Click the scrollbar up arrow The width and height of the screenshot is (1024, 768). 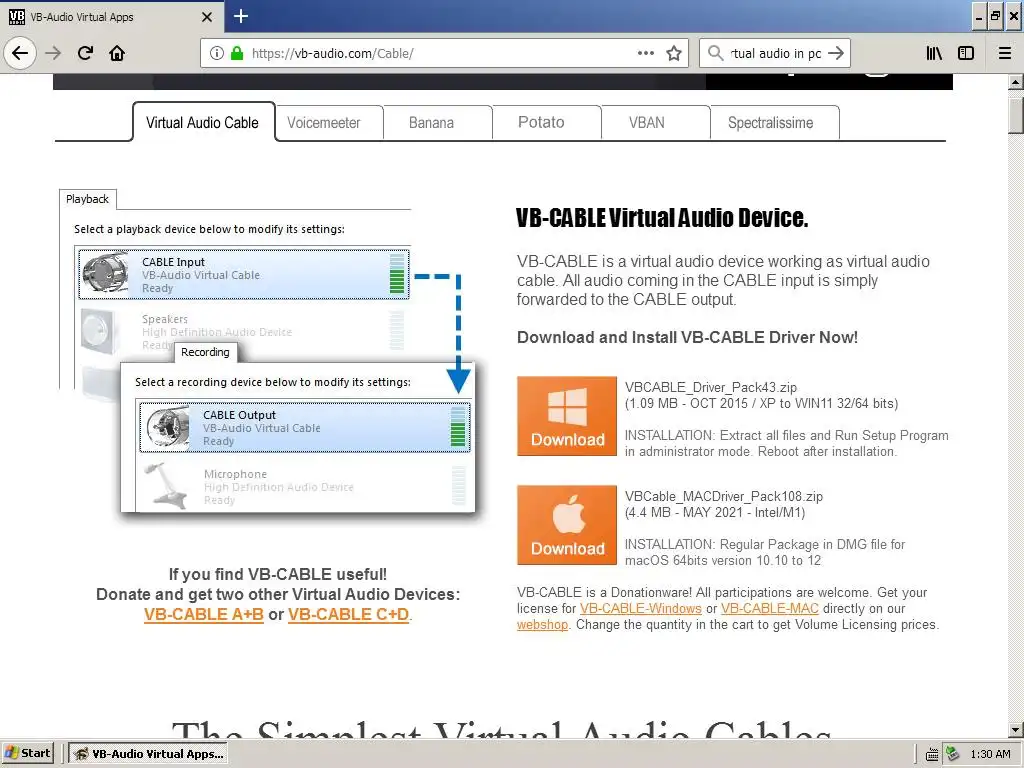[x=1015, y=82]
